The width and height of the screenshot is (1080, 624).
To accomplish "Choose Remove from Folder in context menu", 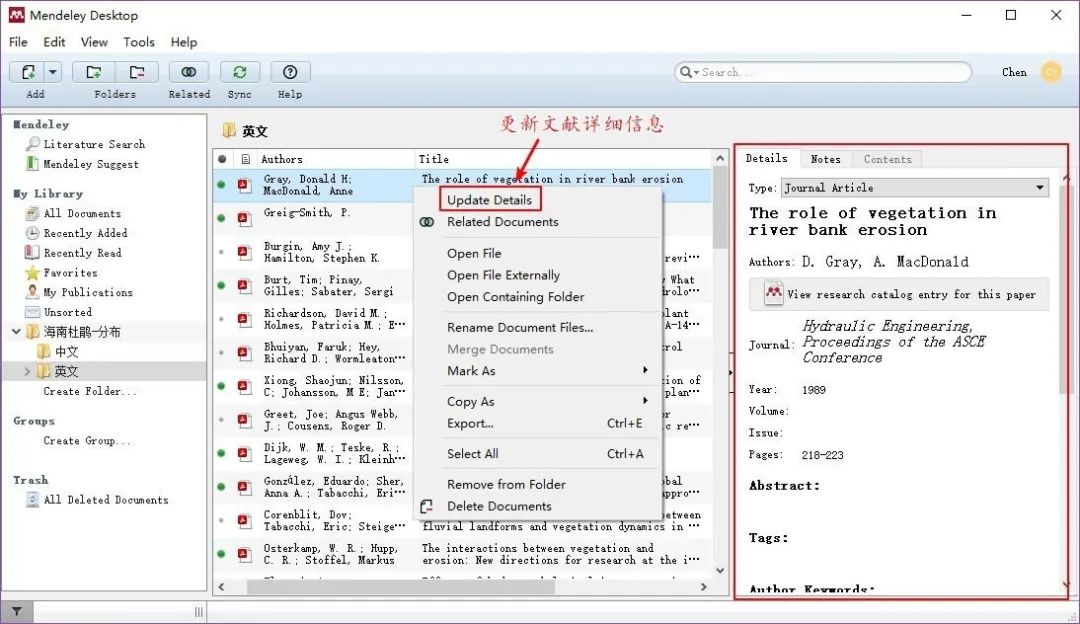I will point(506,484).
